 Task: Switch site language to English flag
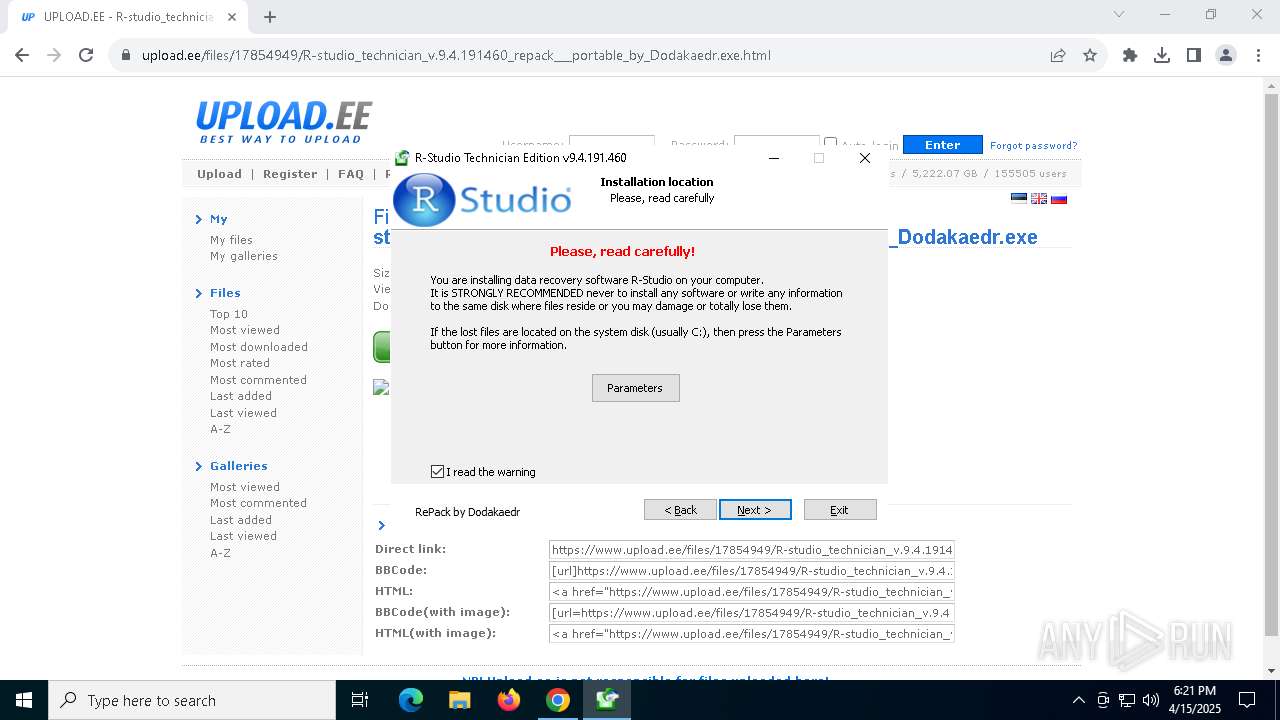click(x=1039, y=198)
